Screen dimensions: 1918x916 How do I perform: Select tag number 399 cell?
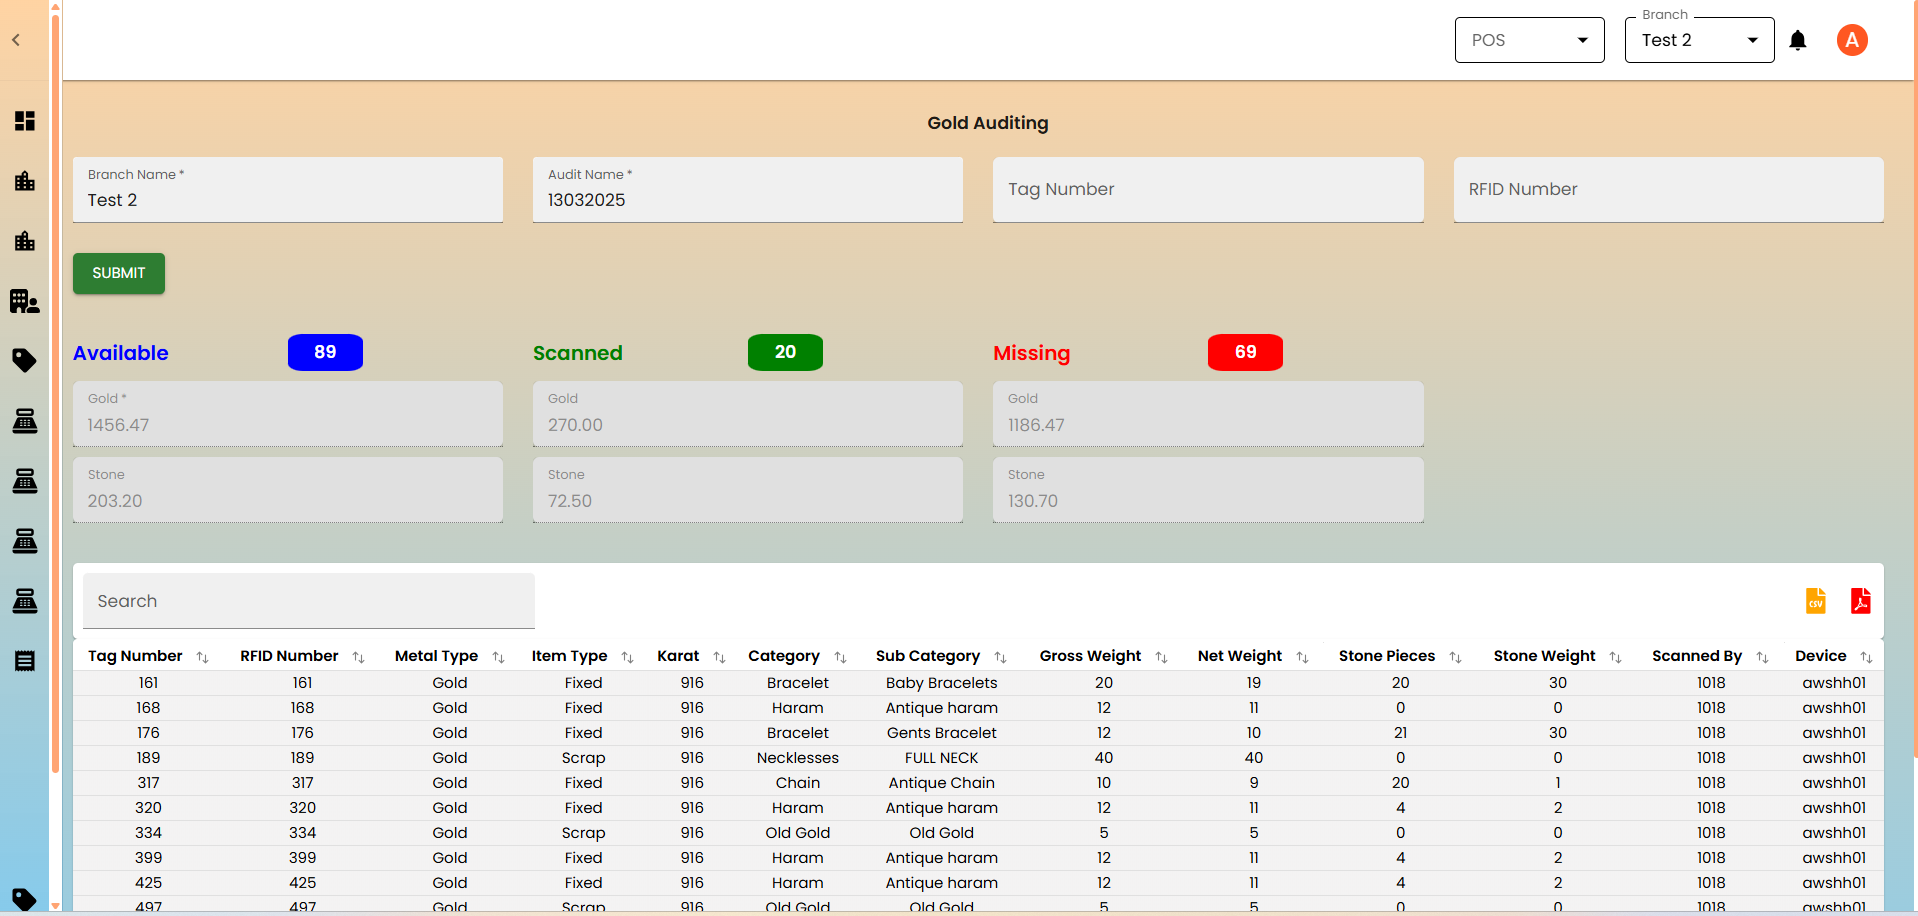(x=148, y=858)
